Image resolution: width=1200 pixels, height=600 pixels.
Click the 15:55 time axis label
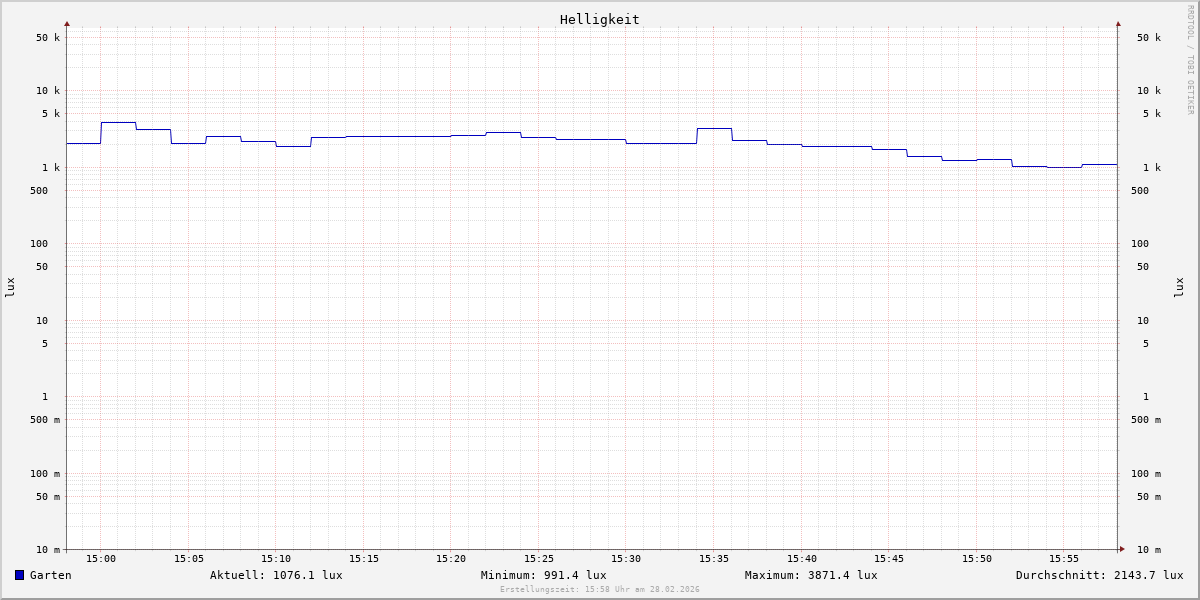[1064, 559]
